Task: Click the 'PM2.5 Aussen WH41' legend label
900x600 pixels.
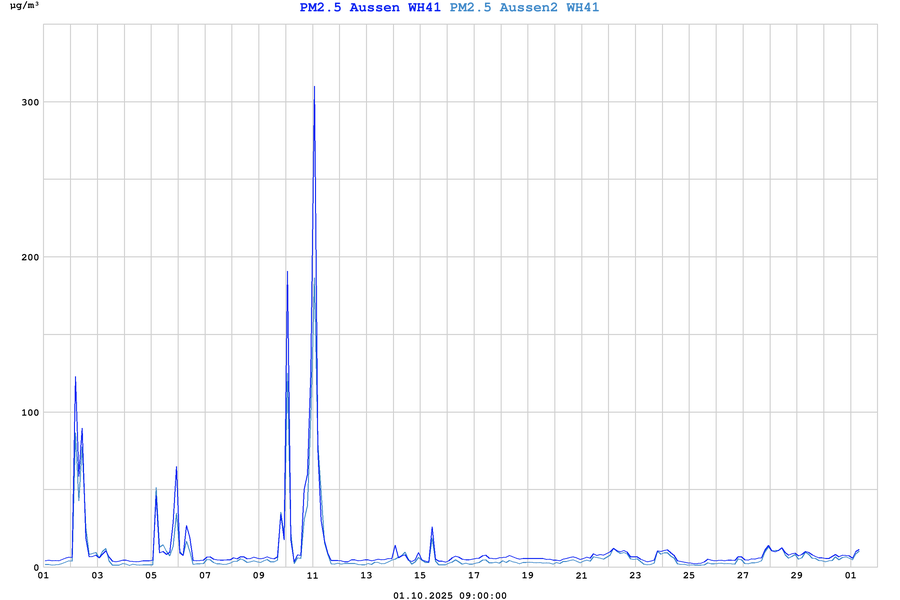Action: coord(370,8)
